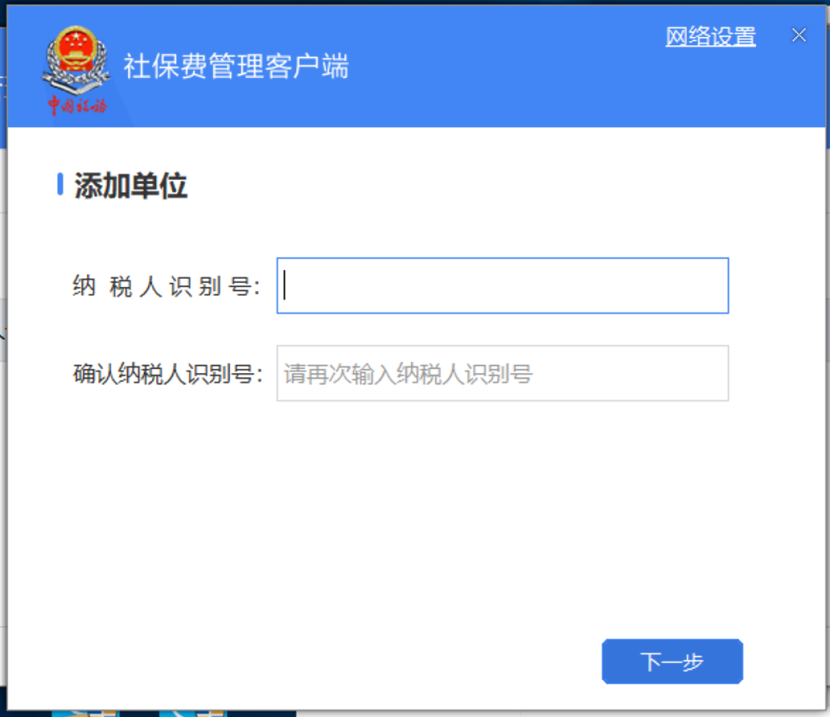This screenshot has height=718, width=830.
Task: Click the text cursor in the first field
Action: (x=285, y=285)
